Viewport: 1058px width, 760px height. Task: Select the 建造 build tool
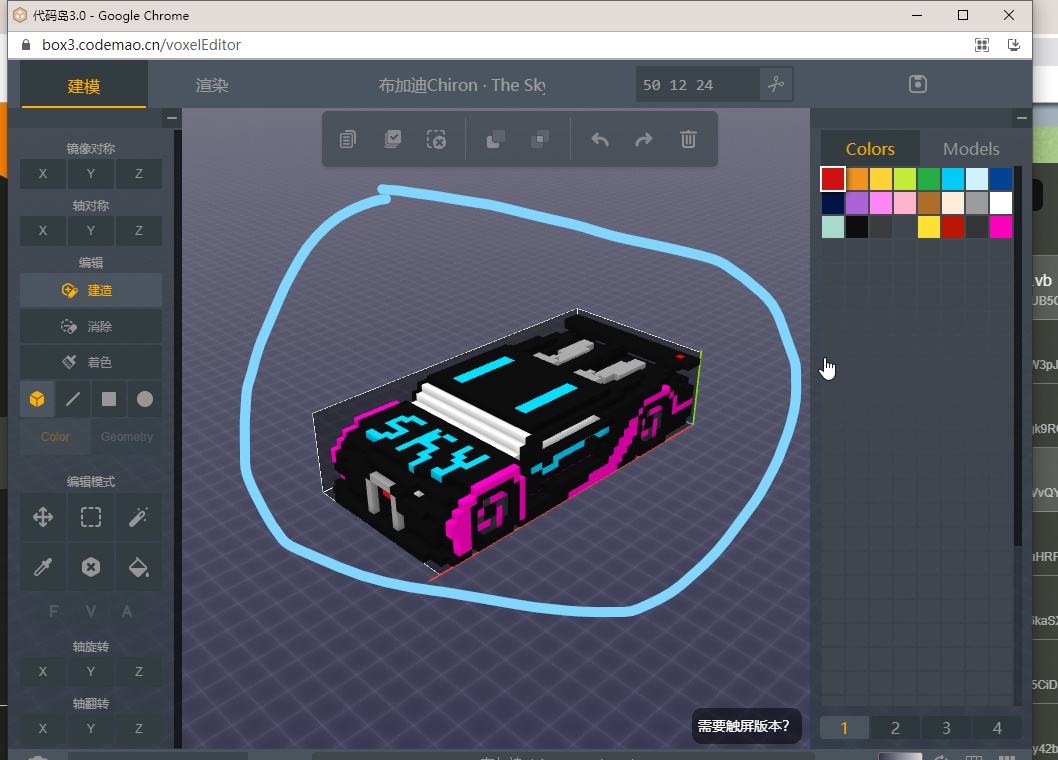coord(91,290)
